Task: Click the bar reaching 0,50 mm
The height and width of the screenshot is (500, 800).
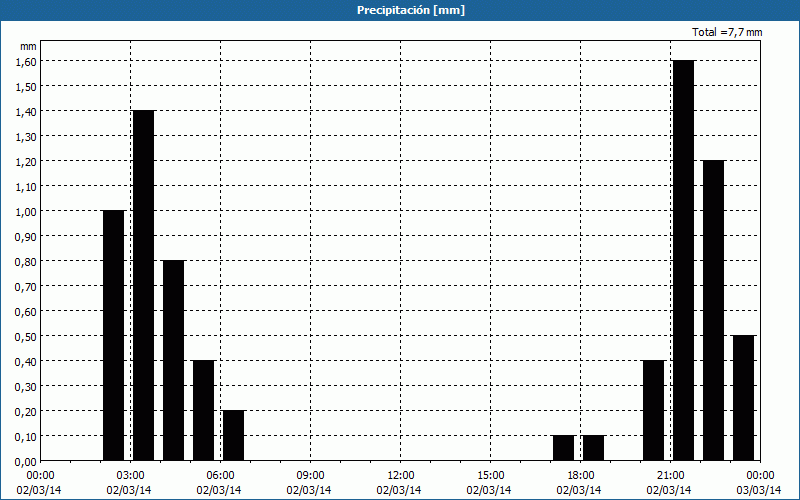Action: click(x=743, y=398)
